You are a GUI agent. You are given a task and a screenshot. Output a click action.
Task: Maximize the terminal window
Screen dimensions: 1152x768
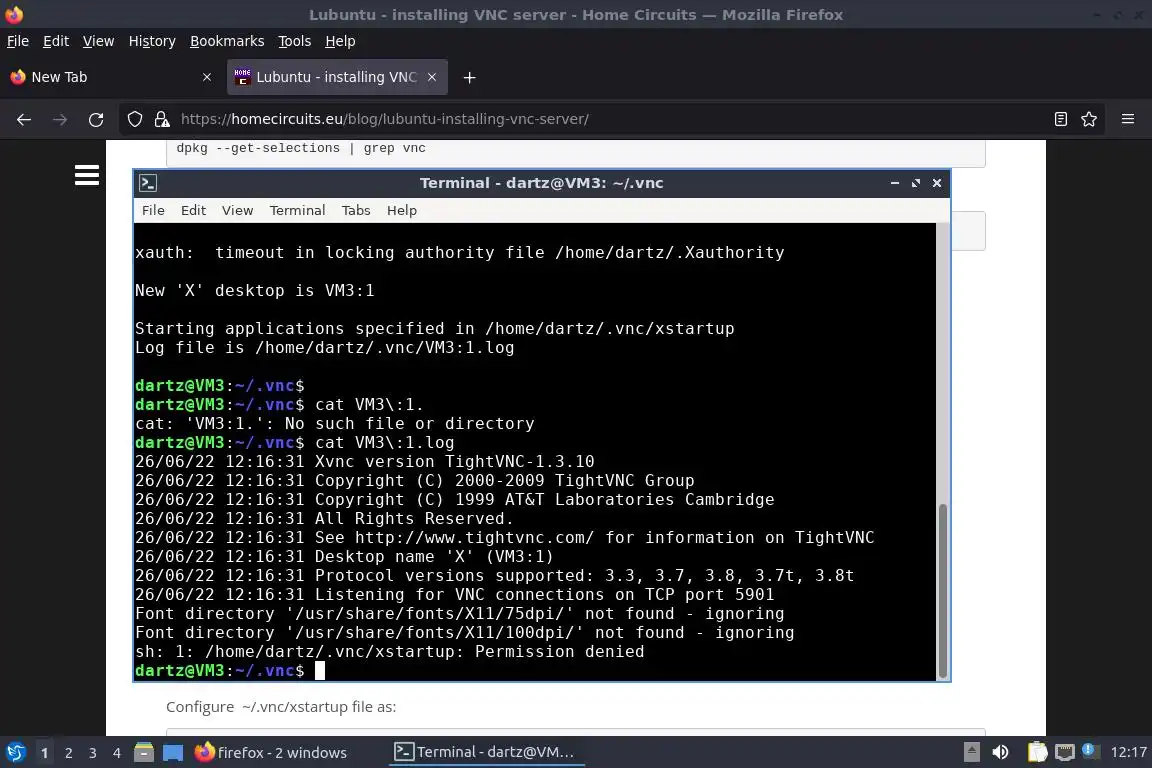[915, 183]
